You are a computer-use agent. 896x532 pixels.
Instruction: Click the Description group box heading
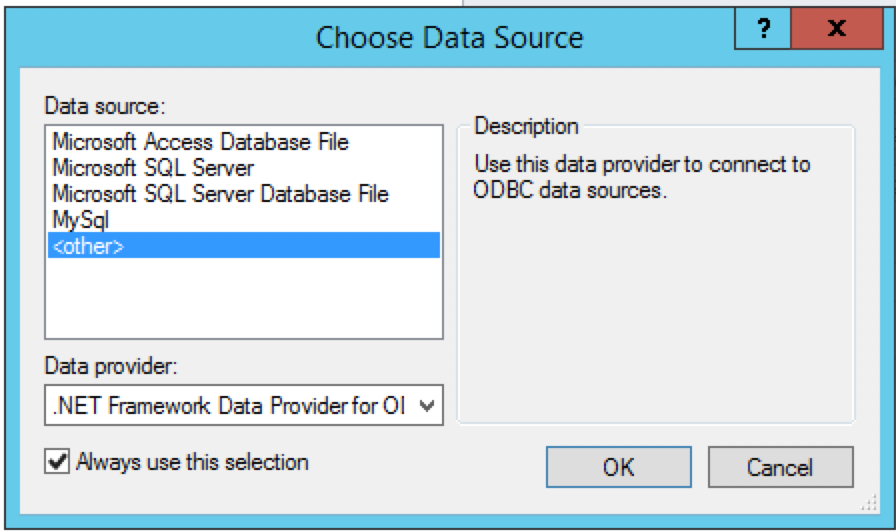click(x=526, y=126)
